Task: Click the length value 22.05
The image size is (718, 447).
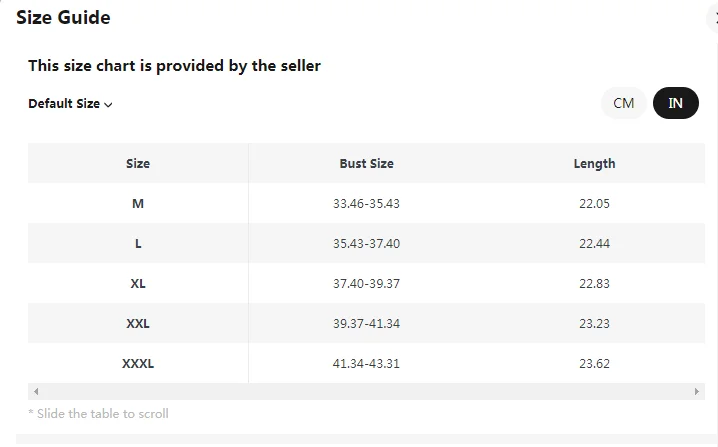Action: (594, 203)
